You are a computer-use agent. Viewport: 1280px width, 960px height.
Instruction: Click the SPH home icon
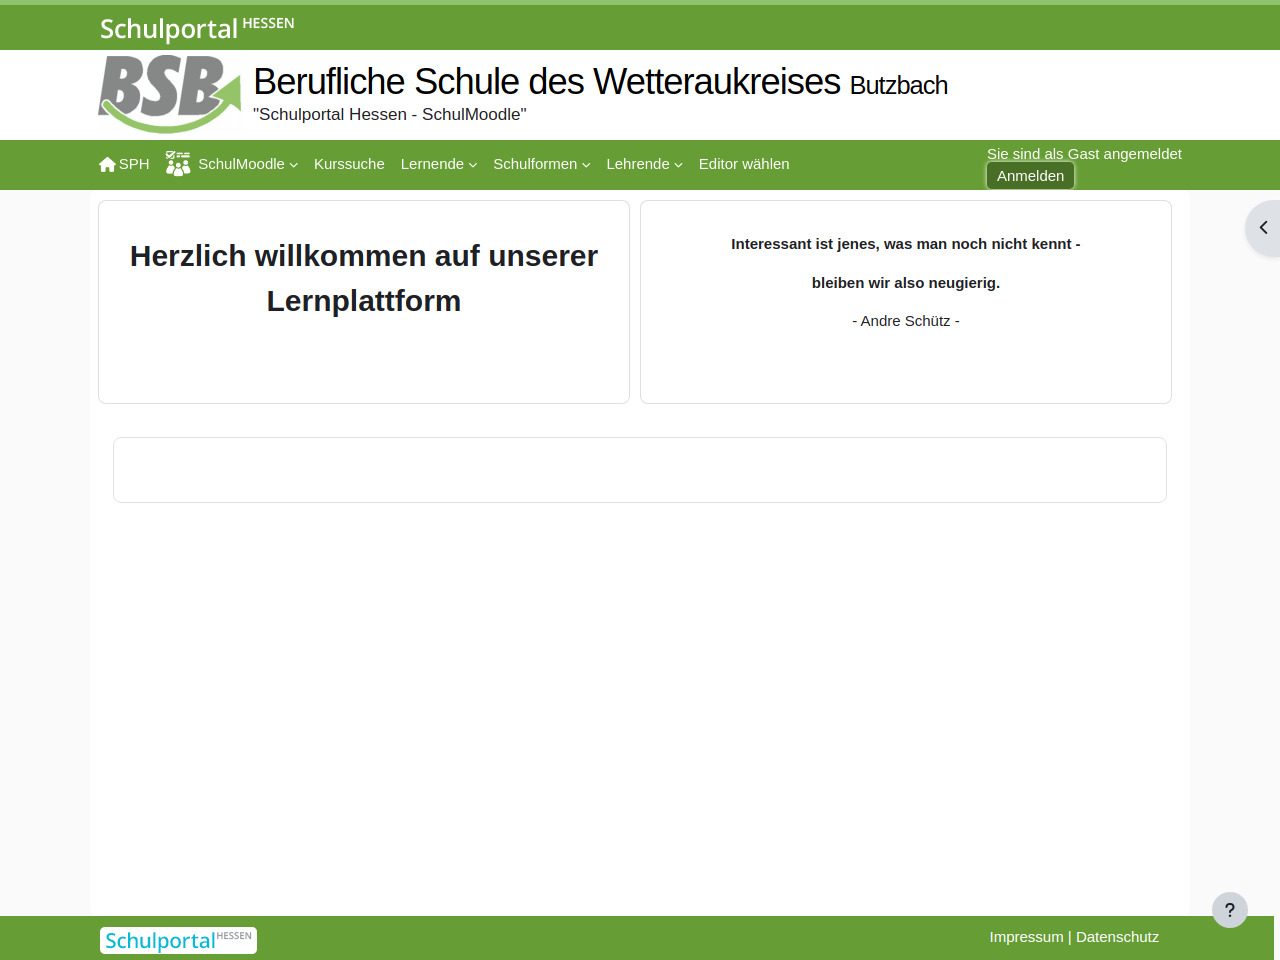[x=107, y=164]
